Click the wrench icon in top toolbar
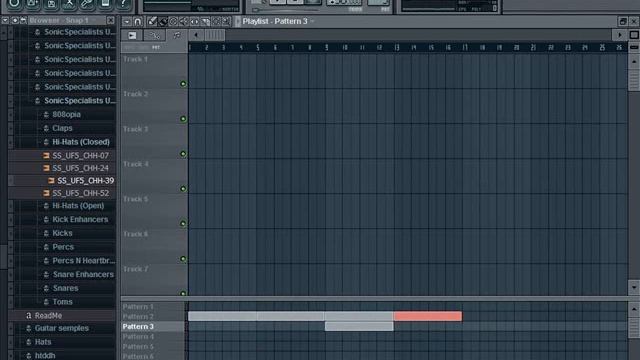 [87, 4]
